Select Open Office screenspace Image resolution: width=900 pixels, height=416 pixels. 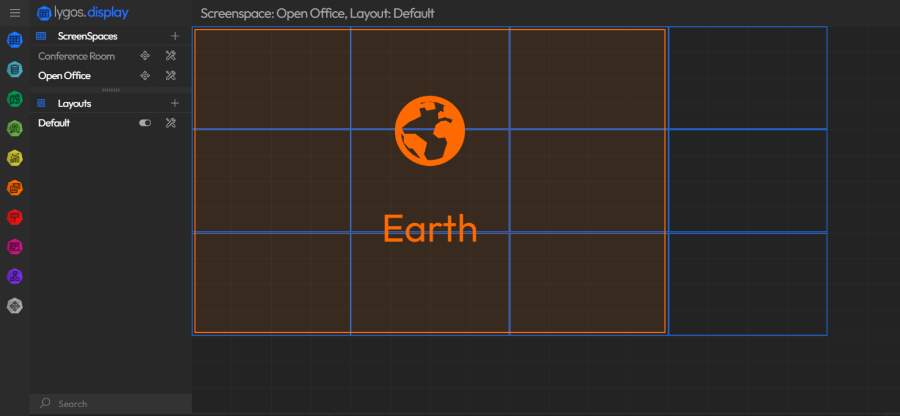(x=64, y=76)
